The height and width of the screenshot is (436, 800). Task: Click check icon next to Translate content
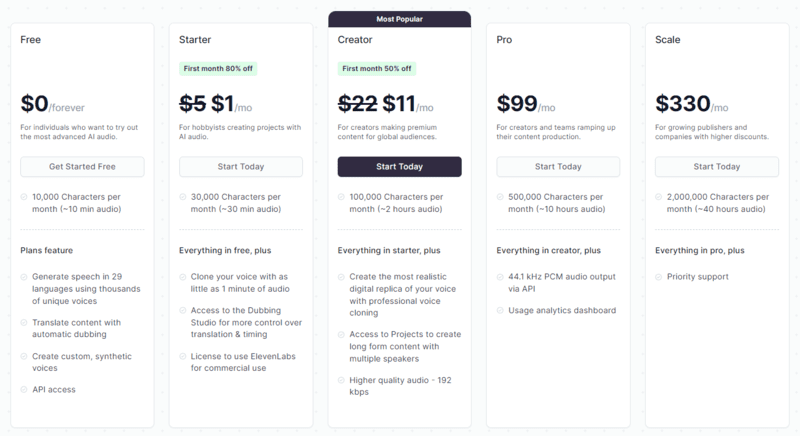click(24, 323)
